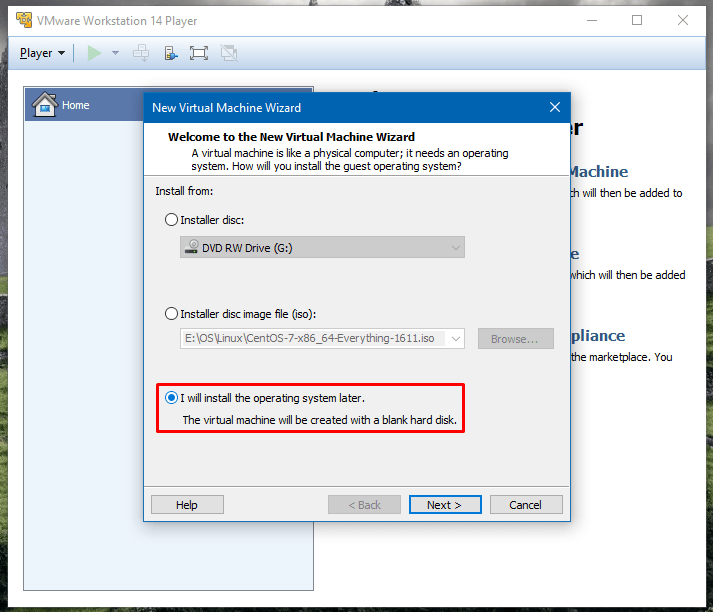Click the Next > button
This screenshot has height=612, width=713.
pos(445,505)
